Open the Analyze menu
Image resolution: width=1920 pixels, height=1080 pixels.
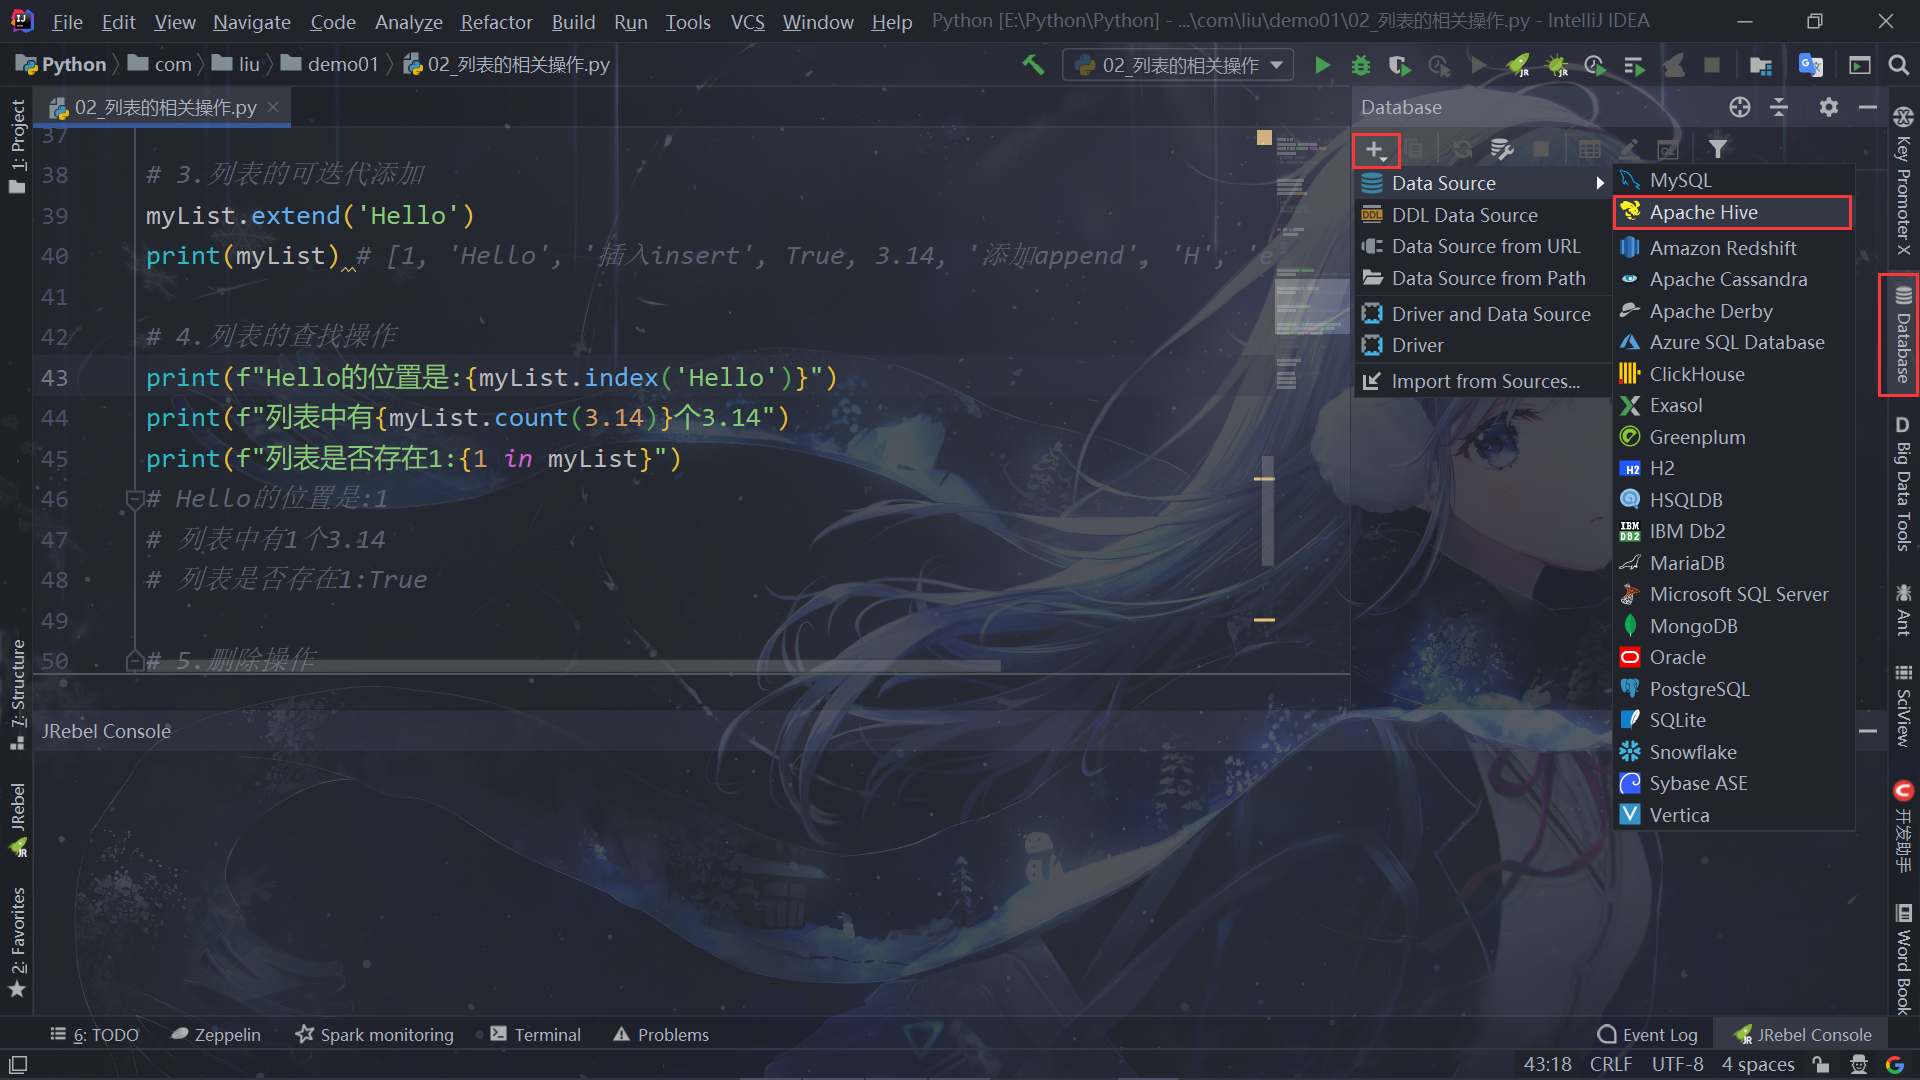click(408, 21)
